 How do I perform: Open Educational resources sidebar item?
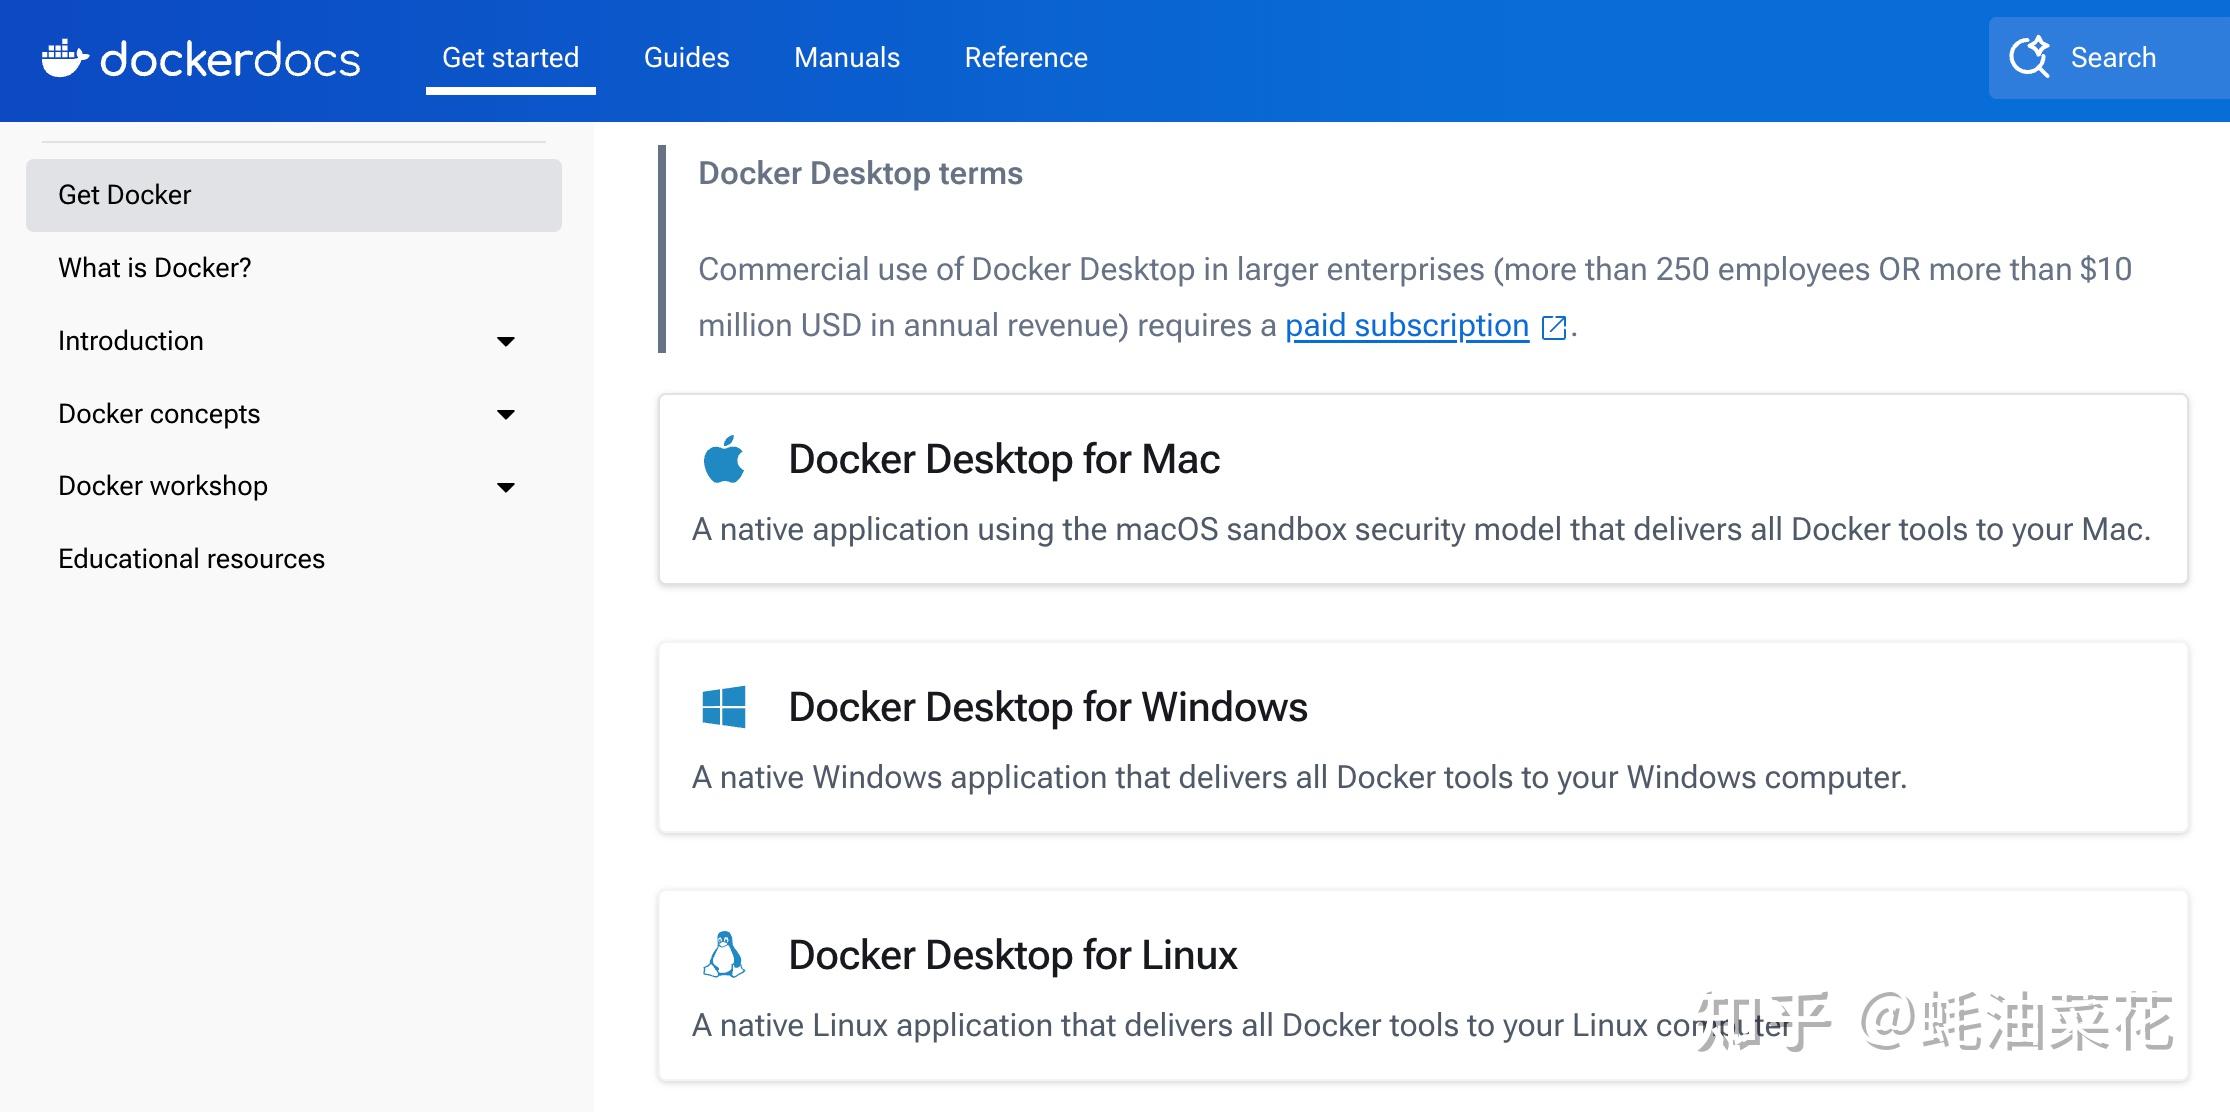click(191, 559)
